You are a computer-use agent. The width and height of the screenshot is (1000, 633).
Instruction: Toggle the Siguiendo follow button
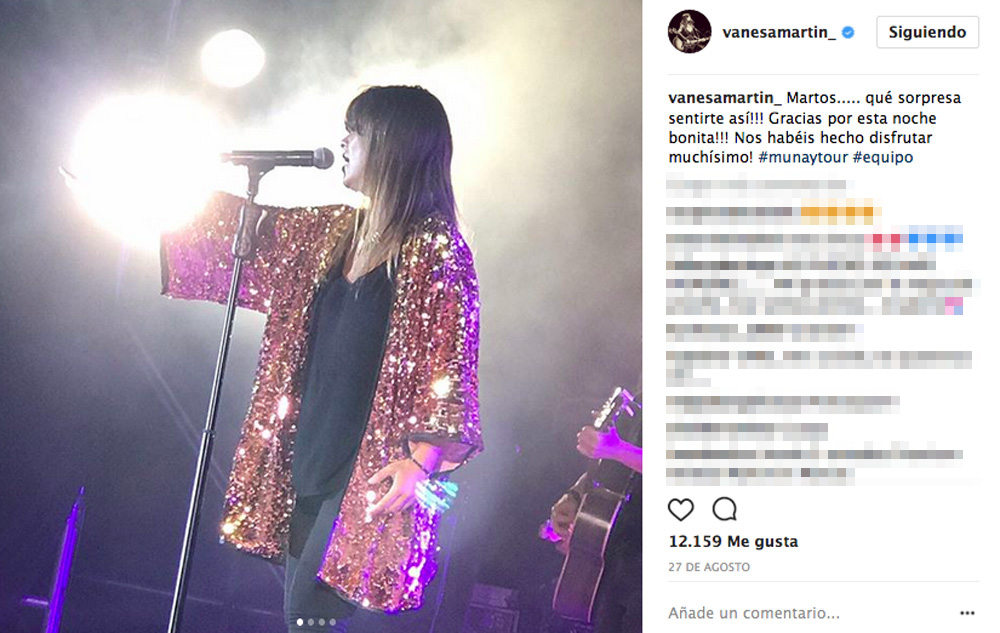pyautogui.click(x=927, y=32)
